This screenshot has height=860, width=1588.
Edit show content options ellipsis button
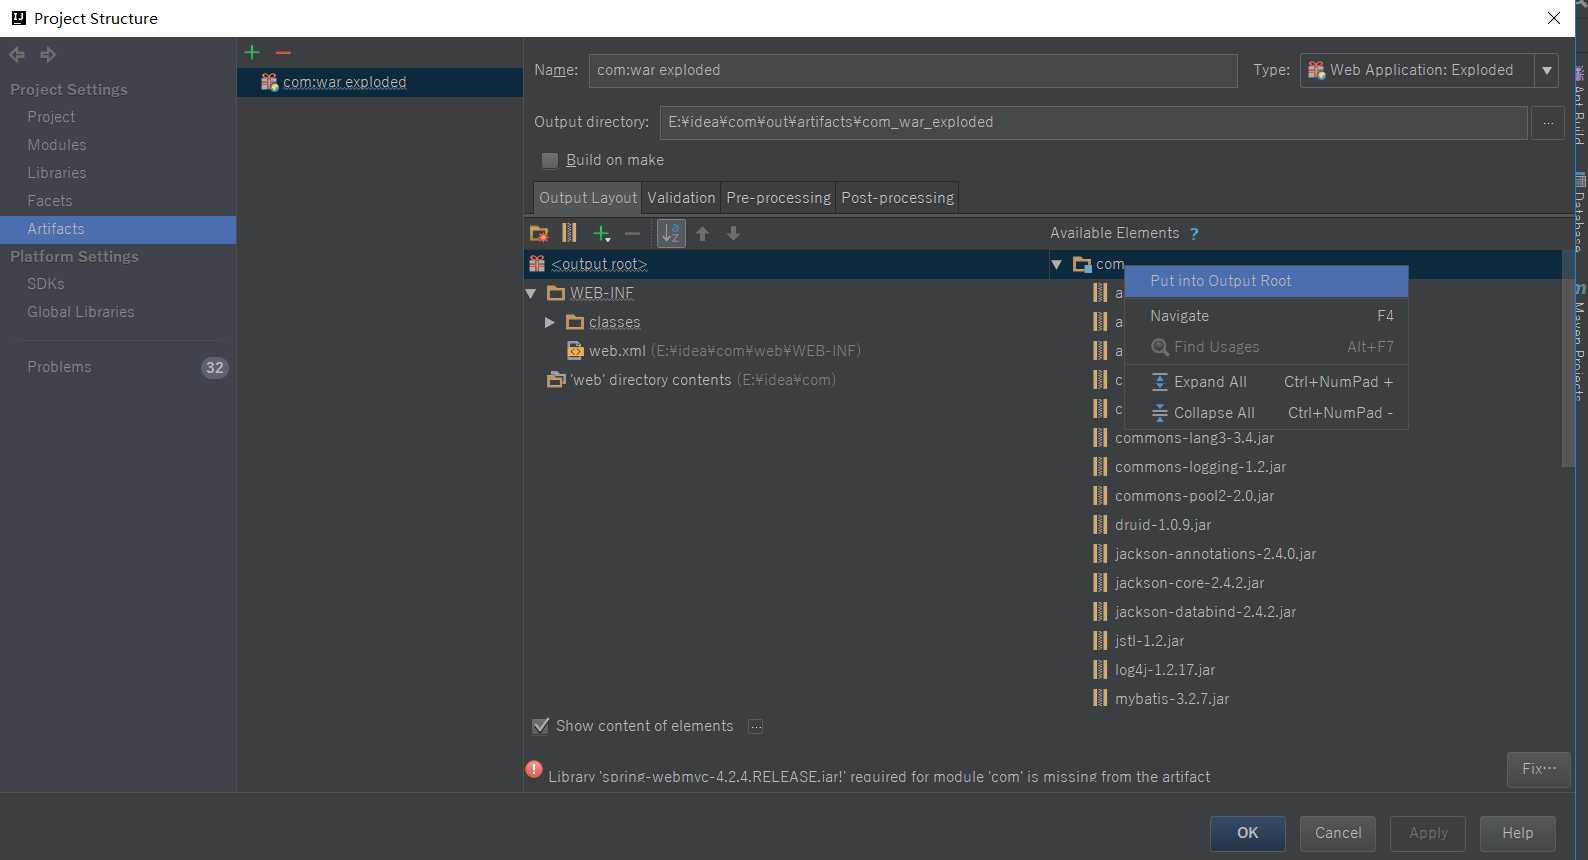click(x=756, y=726)
